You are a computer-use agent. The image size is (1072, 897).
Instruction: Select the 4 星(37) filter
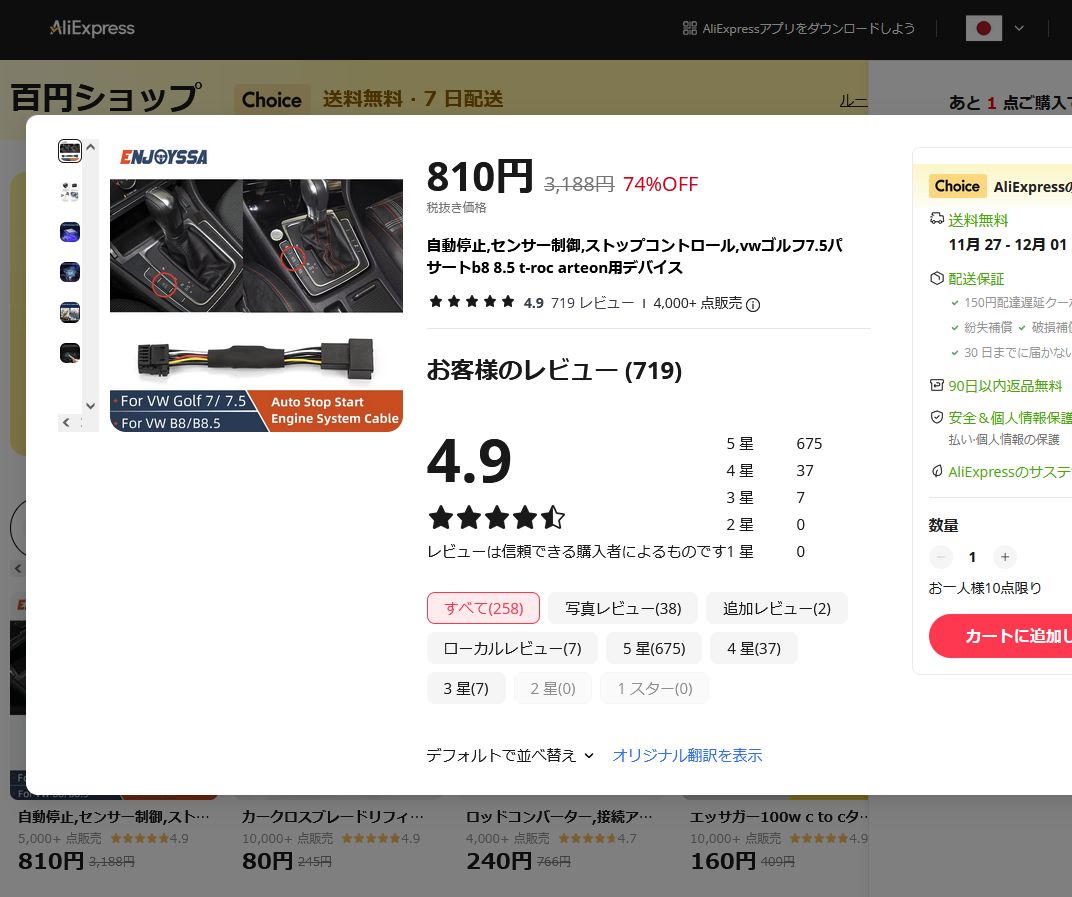(753, 648)
